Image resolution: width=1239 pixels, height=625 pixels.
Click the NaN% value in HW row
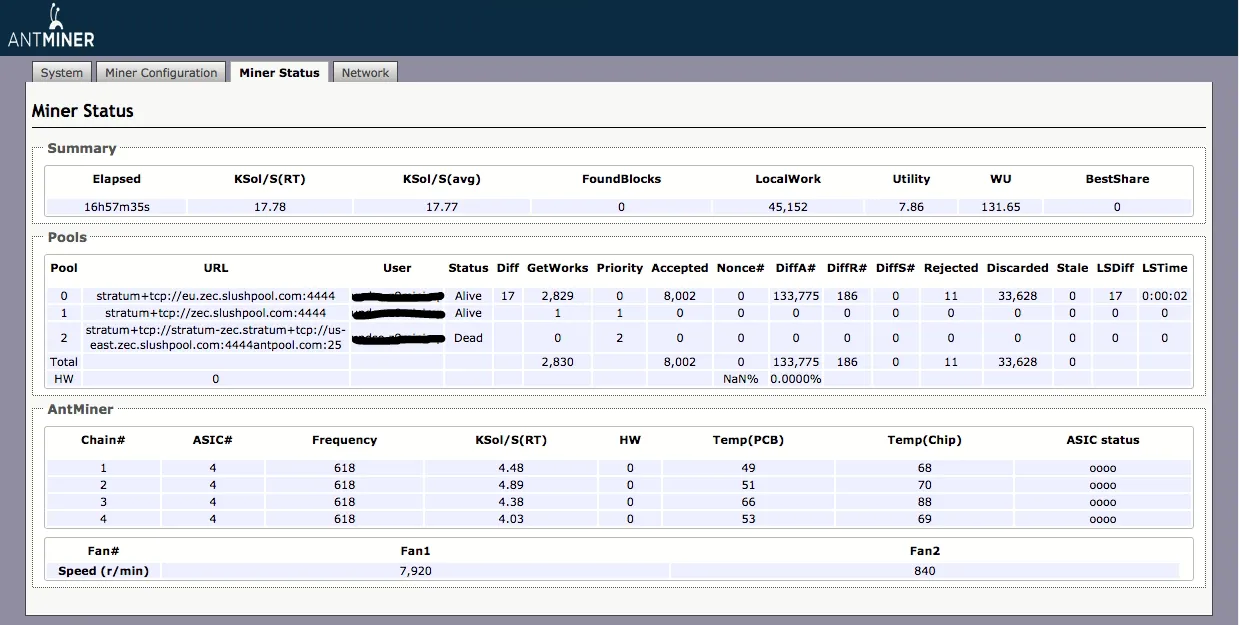740,379
